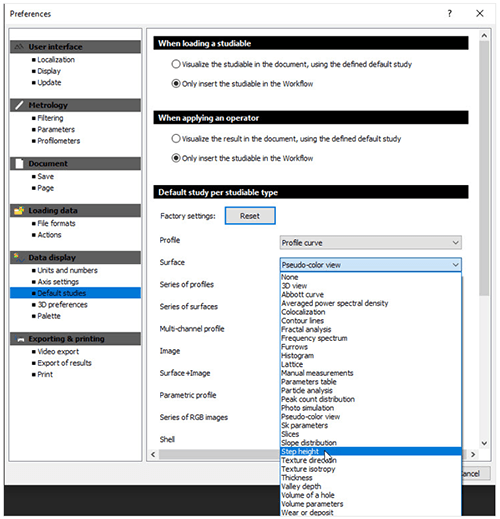
Task: Open the Export of results page
Action: click(64, 363)
